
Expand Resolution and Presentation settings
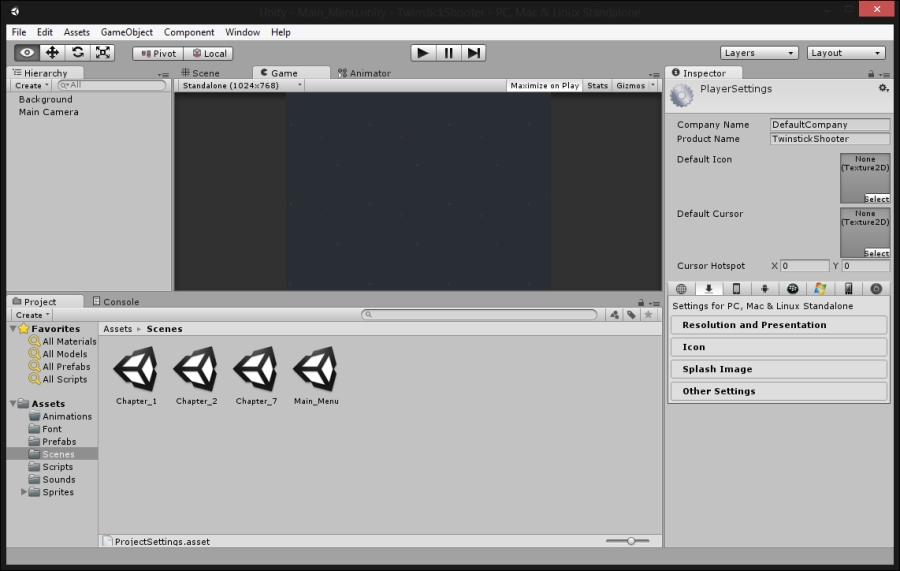pos(779,325)
